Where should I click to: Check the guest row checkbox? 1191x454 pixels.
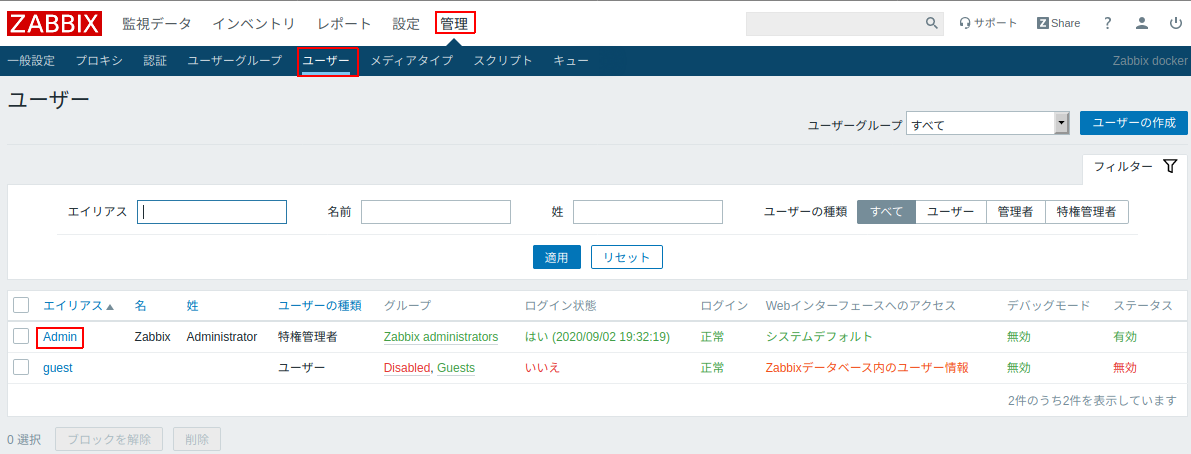click(x=21, y=367)
